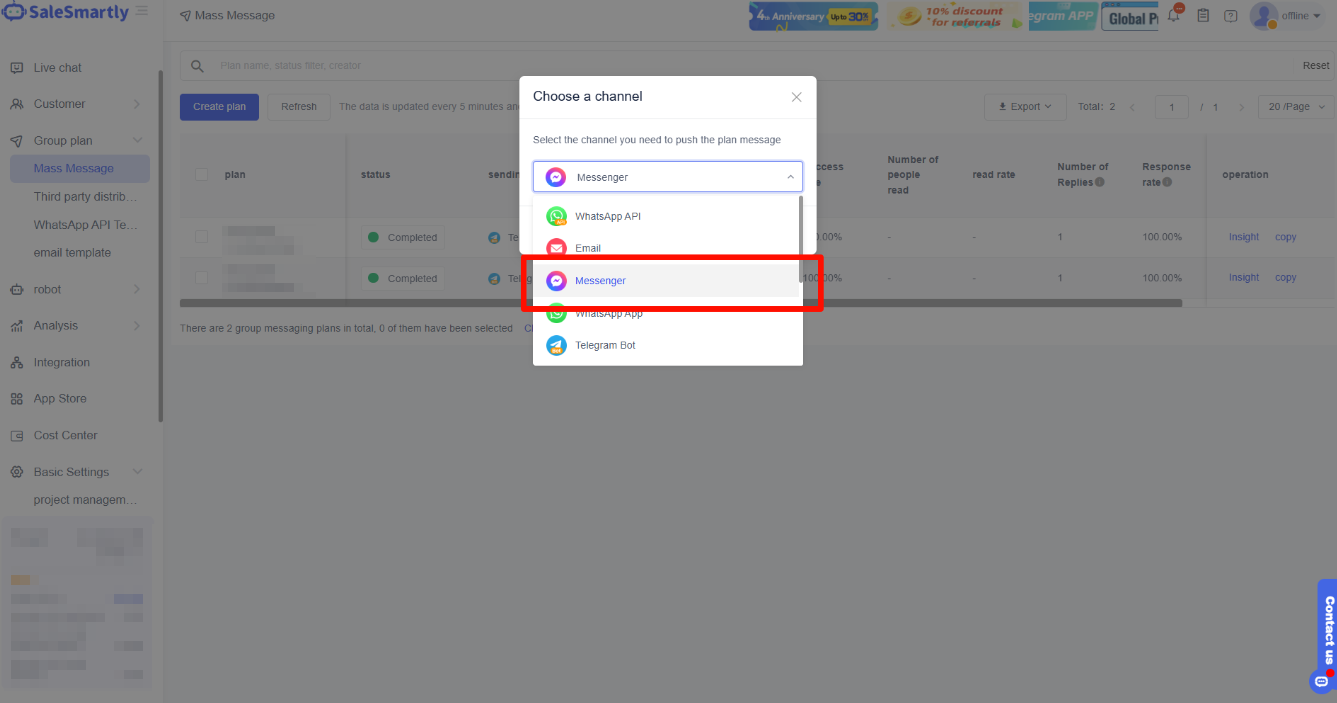Click the Total: 2 text
Screen dimensions: 1337x703
coord(1097,107)
